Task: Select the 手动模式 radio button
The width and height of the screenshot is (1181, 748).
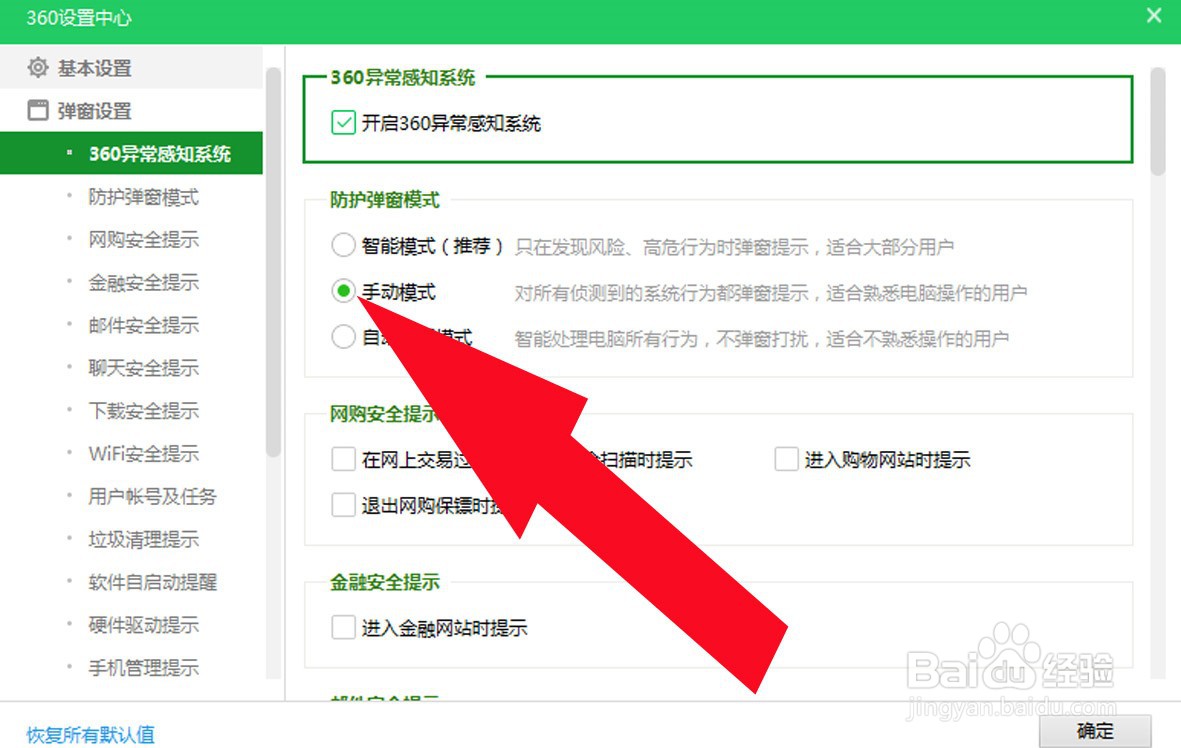Action: [x=343, y=291]
